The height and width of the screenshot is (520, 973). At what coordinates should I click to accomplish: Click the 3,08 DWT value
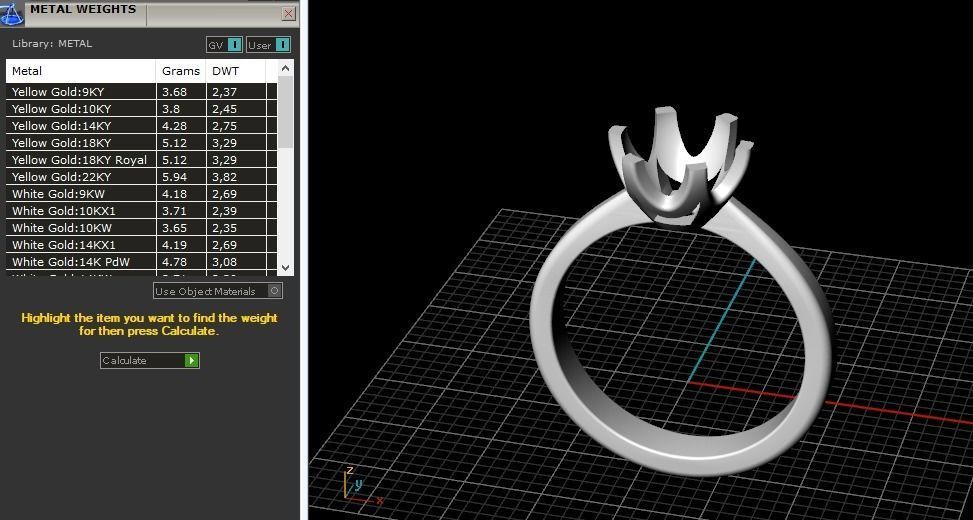click(x=225, y=262)
